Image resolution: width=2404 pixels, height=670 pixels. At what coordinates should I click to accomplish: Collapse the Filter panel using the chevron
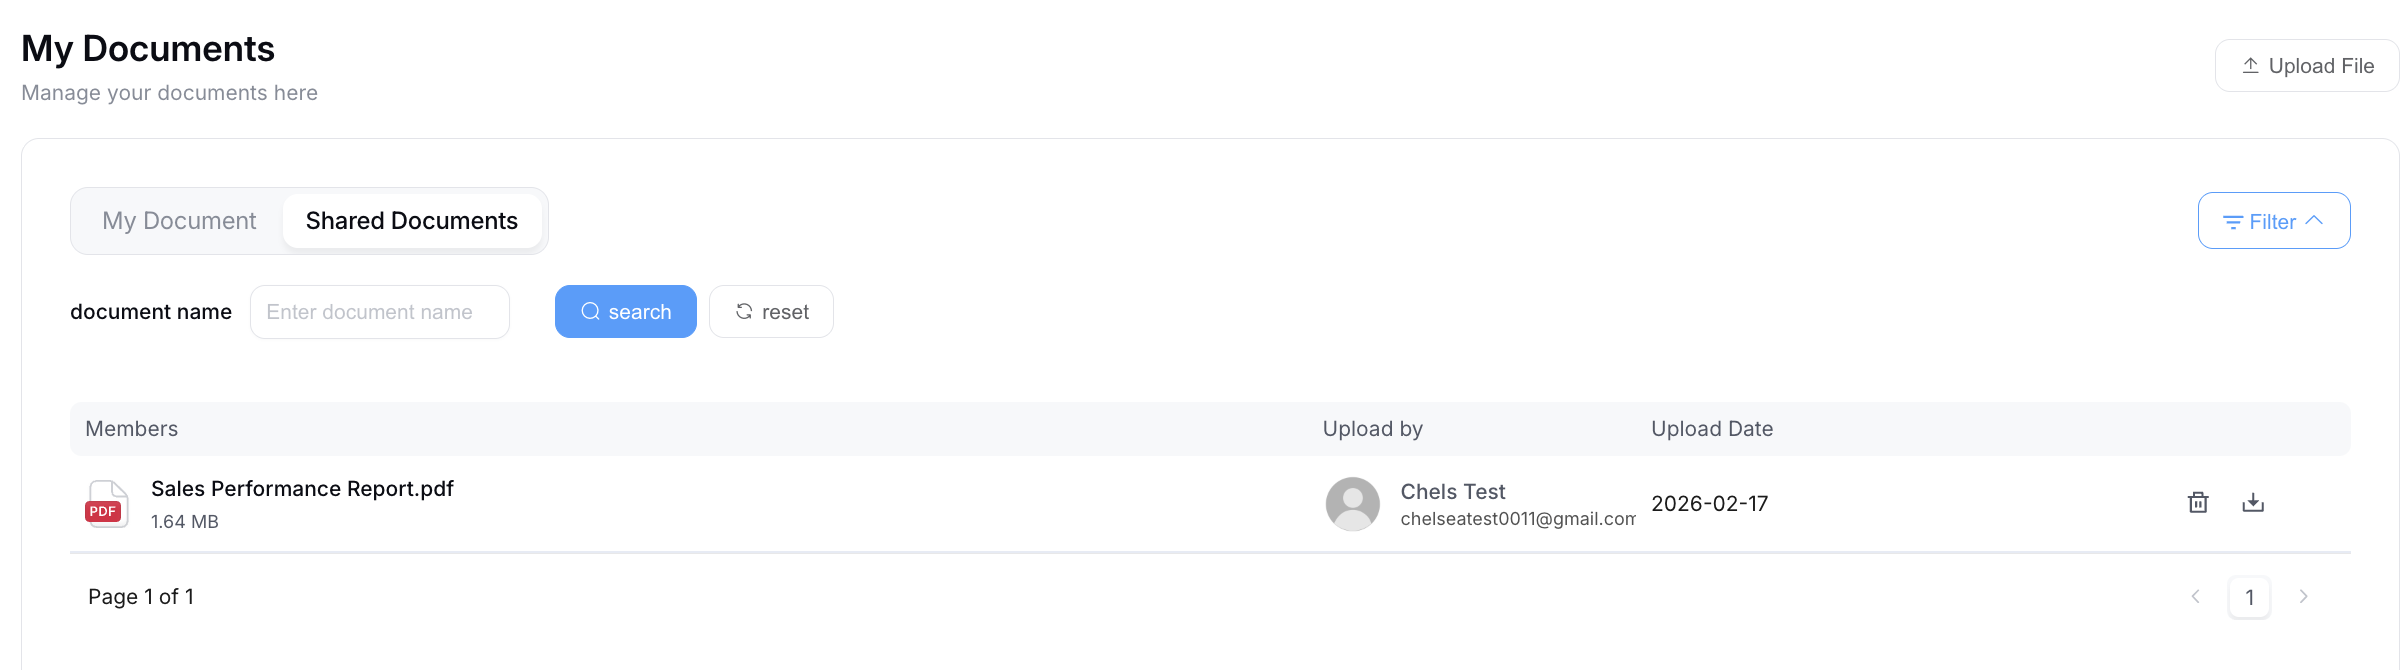tap(2314, 220)
